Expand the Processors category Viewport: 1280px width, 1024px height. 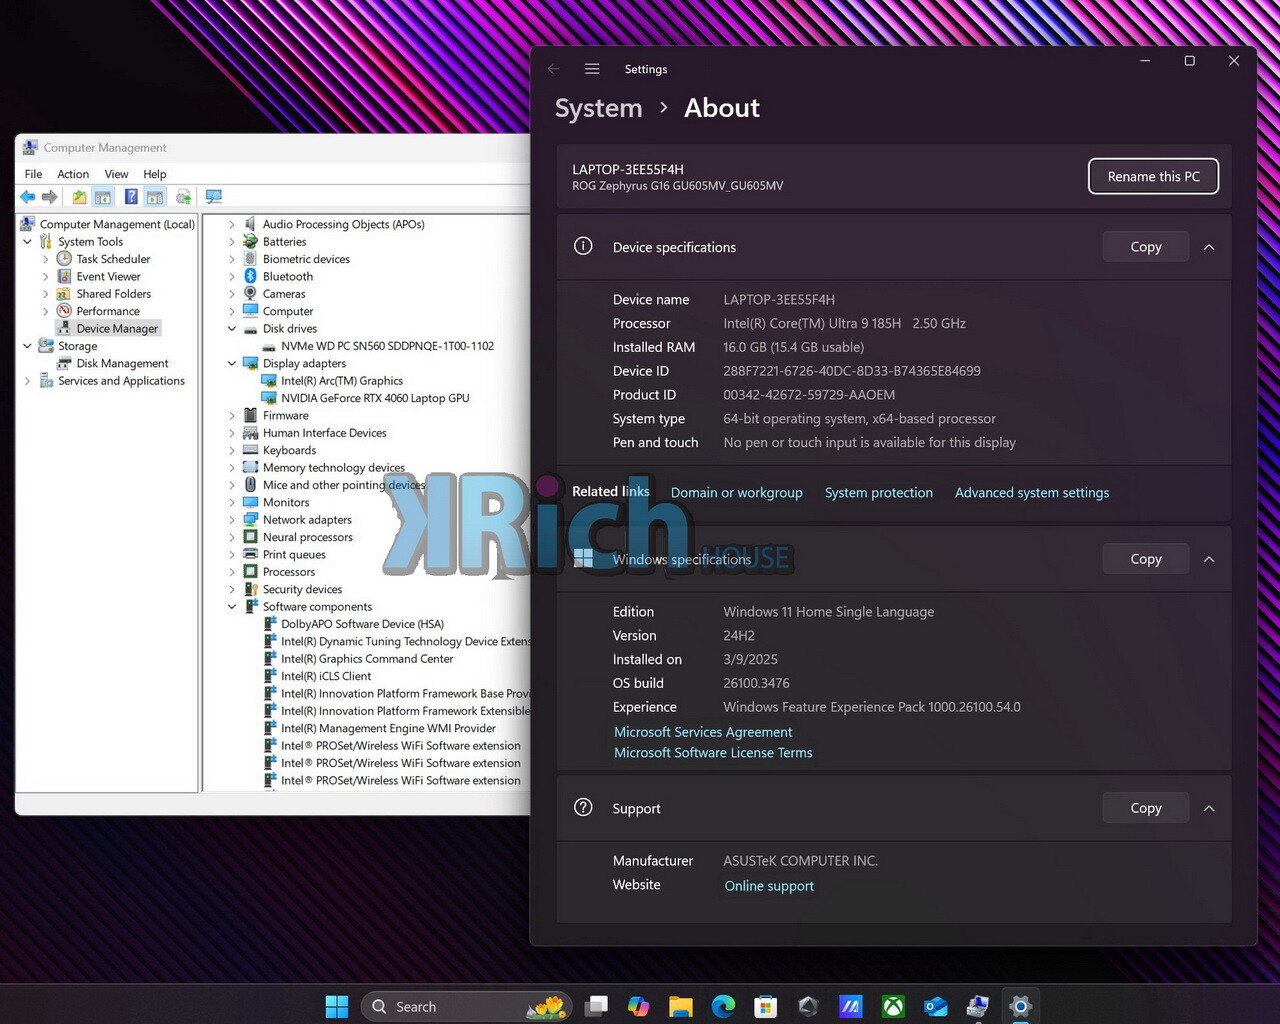232,572
